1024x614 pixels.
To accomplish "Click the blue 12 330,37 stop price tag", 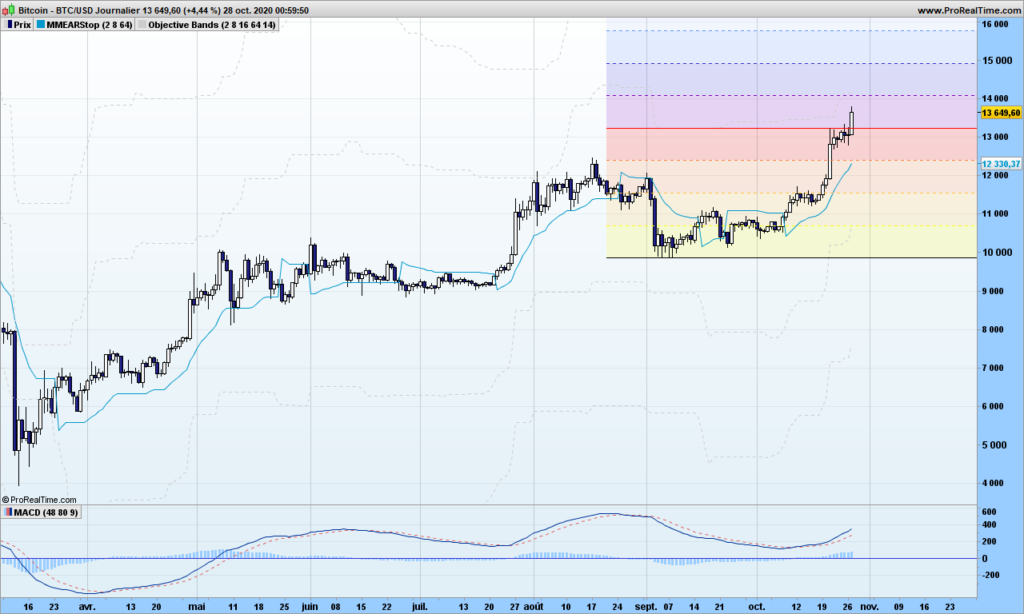I will tap(1000, 164).
